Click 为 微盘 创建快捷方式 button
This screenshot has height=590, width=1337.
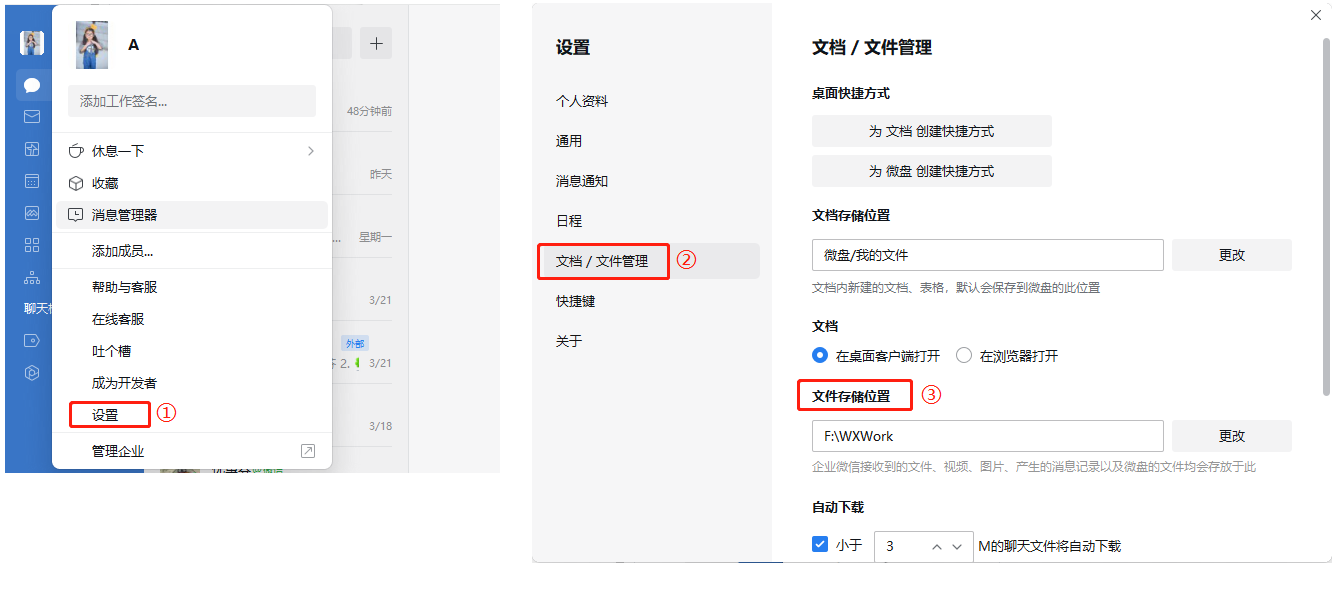(932, 171)
